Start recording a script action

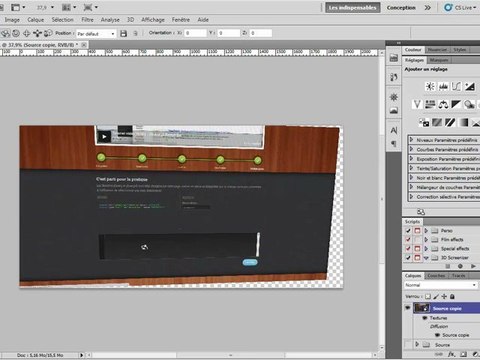(460, 266)
